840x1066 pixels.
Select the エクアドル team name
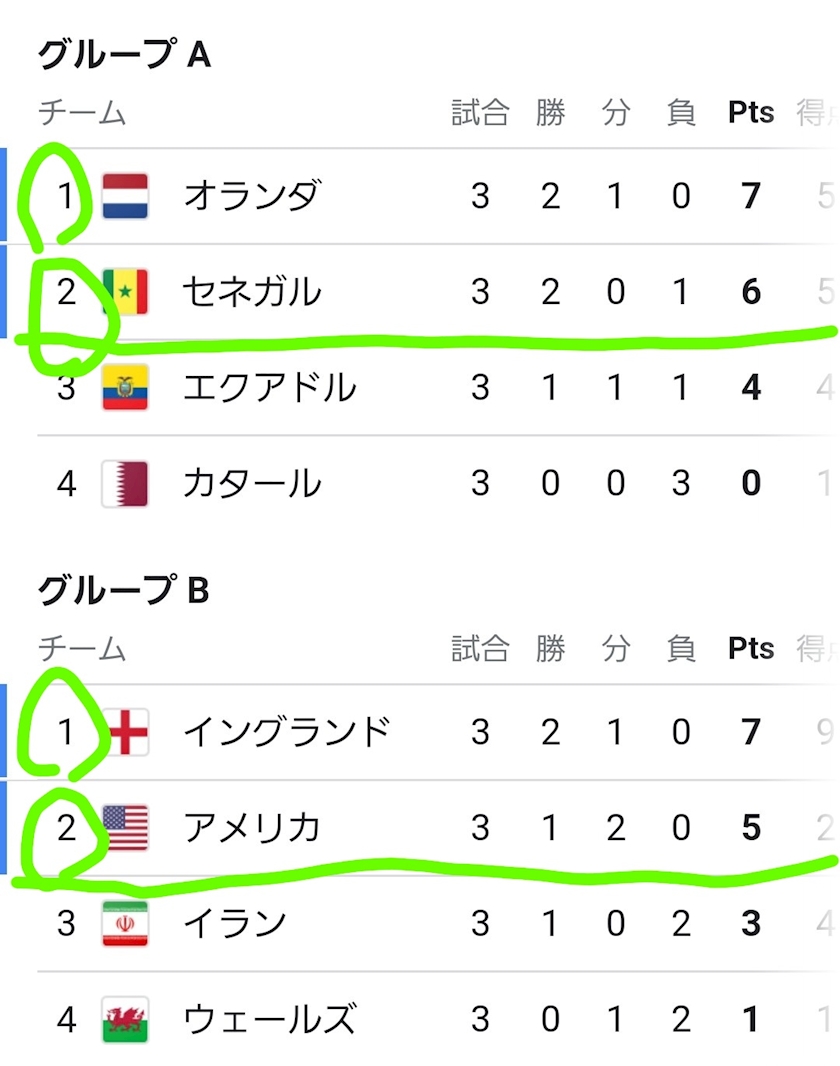[x=269, y=388]
